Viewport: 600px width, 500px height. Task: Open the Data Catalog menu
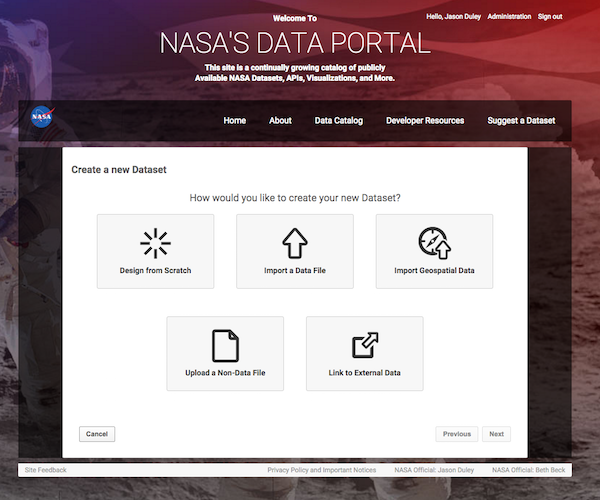[x=339, y=121]
